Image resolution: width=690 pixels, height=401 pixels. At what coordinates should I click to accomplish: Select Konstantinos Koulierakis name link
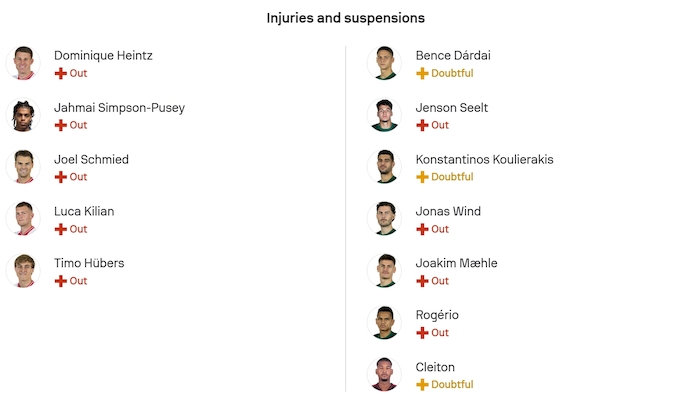click(484, 160)
